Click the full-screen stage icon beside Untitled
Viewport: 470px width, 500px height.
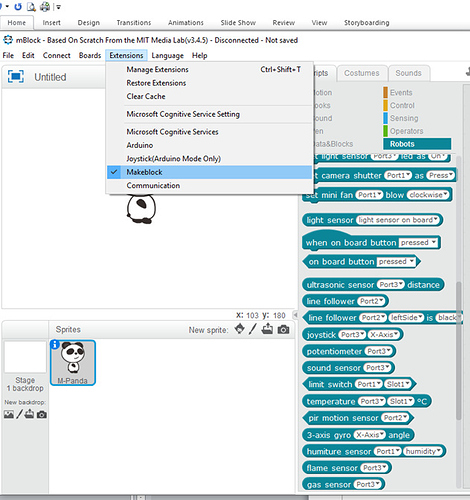(x=16, y=76)
